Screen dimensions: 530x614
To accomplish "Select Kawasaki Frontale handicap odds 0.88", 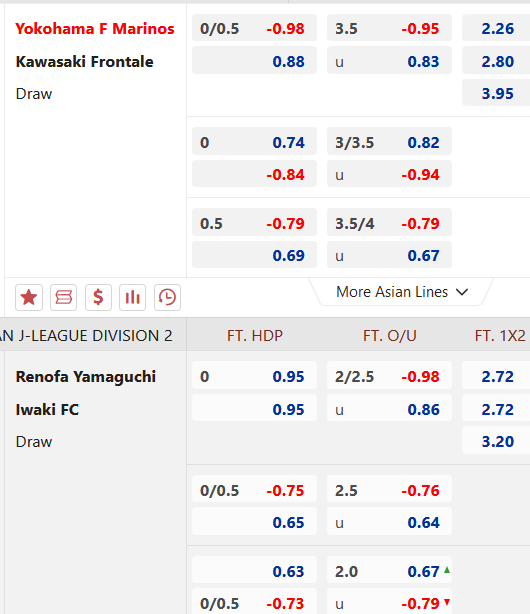I will click(x=254, y=61).
